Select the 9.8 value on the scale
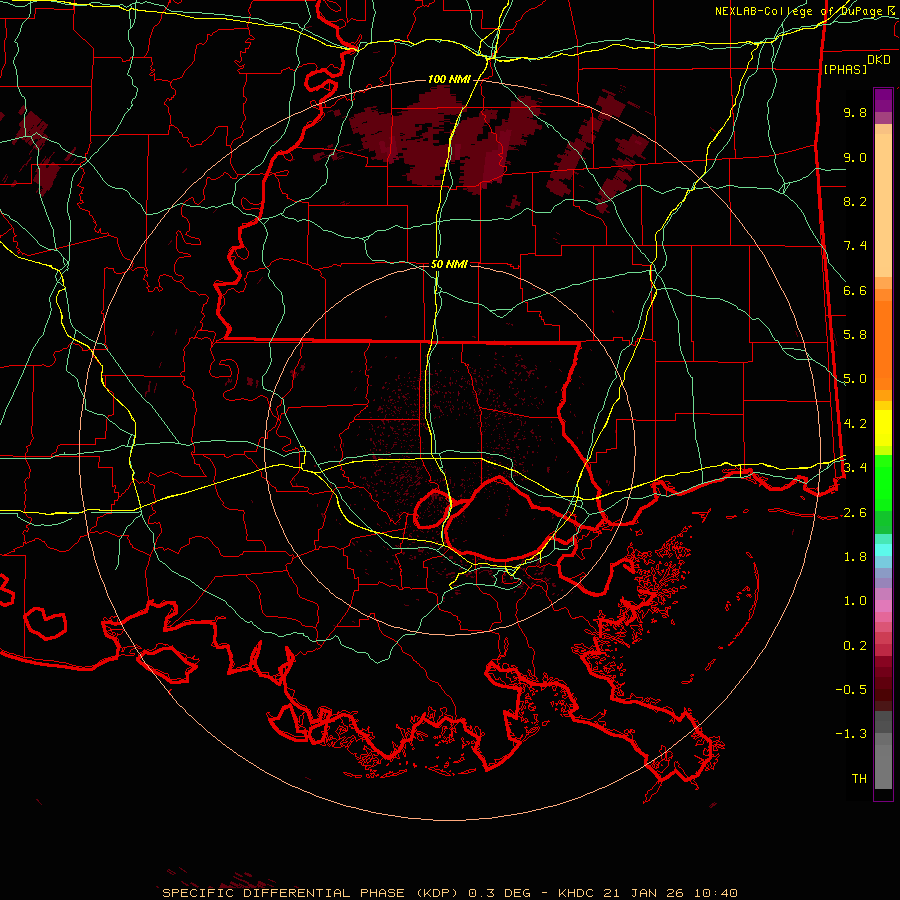This screenshot has height=900, width=900. (x=855, y=112)
